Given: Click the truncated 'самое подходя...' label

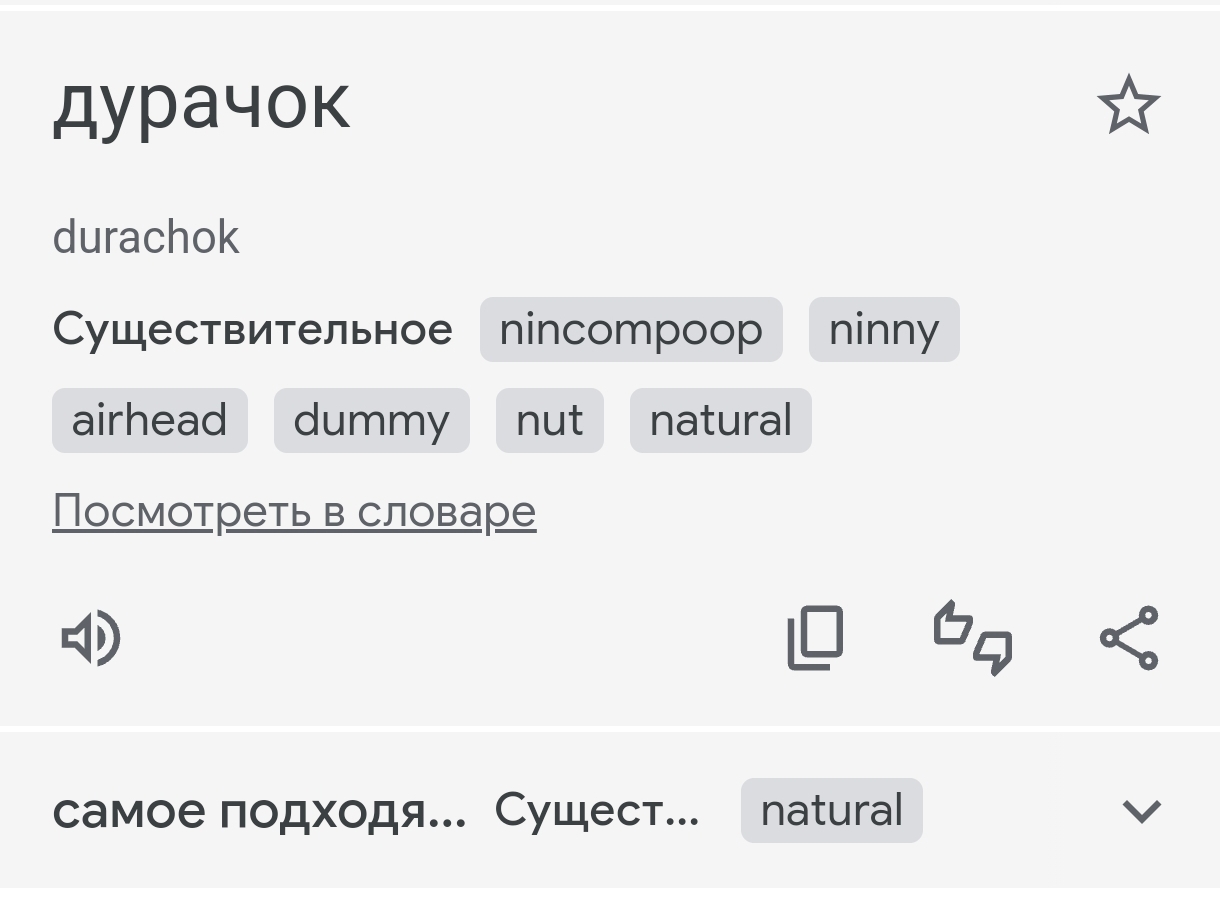Looking at the screenshot, I should pos(259,811).
